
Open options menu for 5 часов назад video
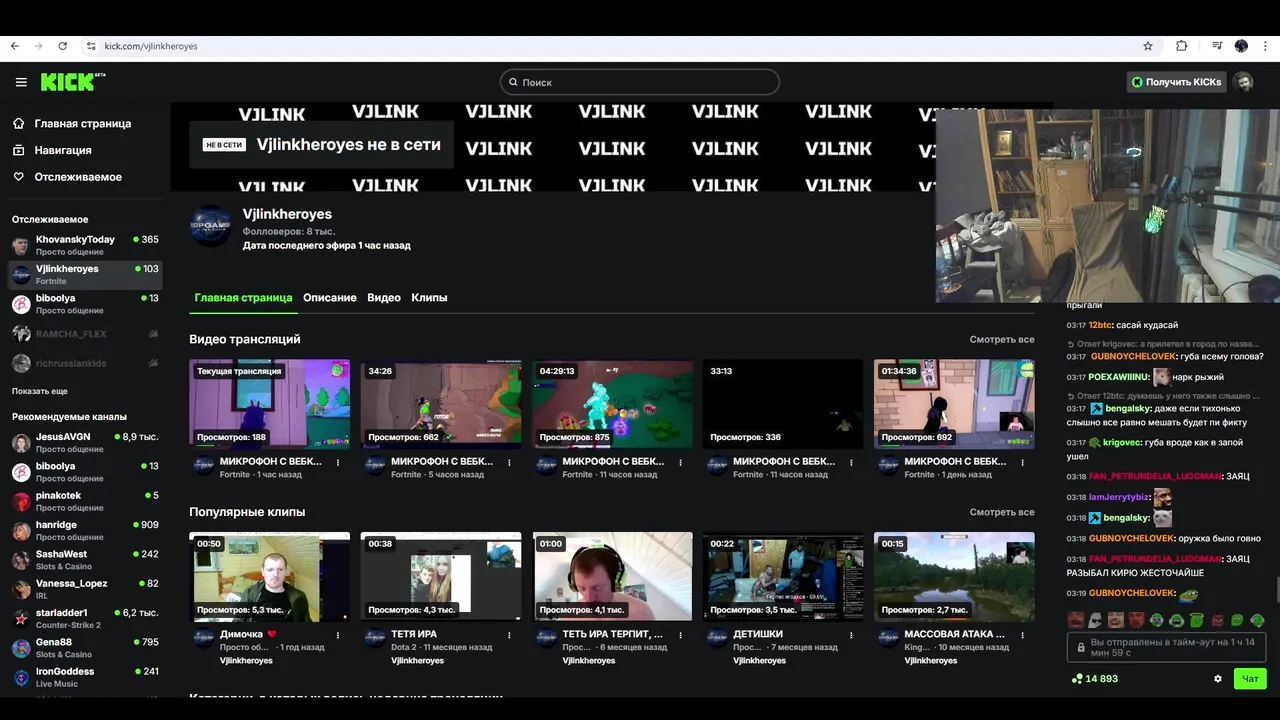[509, 463]
